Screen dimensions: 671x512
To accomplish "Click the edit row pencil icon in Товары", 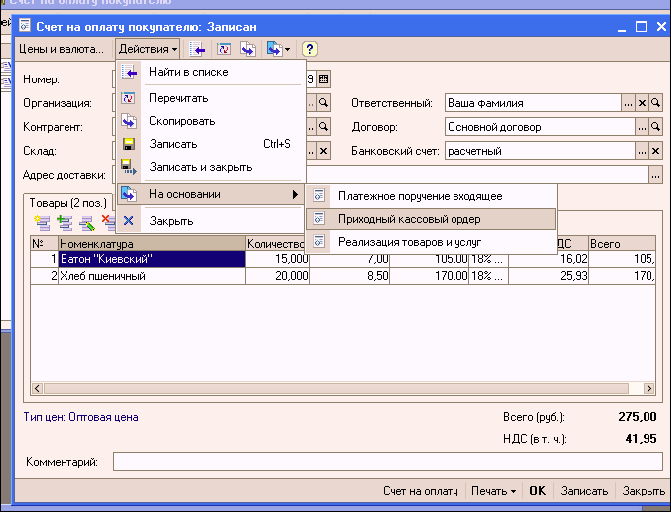I will 87,222.
